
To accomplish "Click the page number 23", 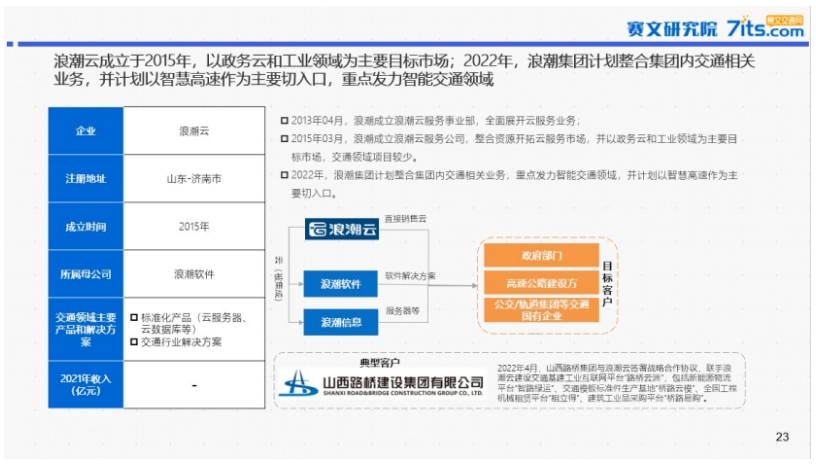I will pos(782,437).
